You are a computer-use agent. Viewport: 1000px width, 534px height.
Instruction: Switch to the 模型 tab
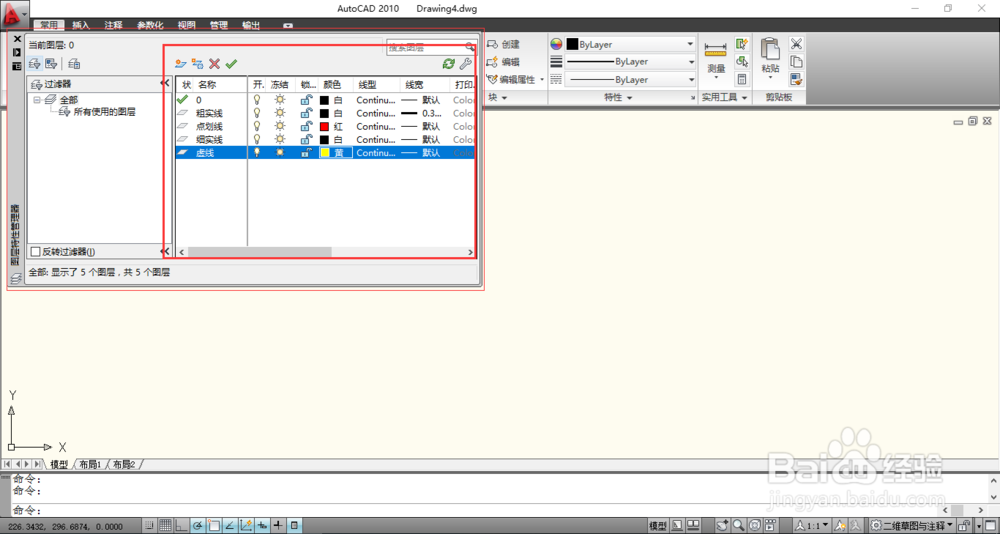click(59, 464)
